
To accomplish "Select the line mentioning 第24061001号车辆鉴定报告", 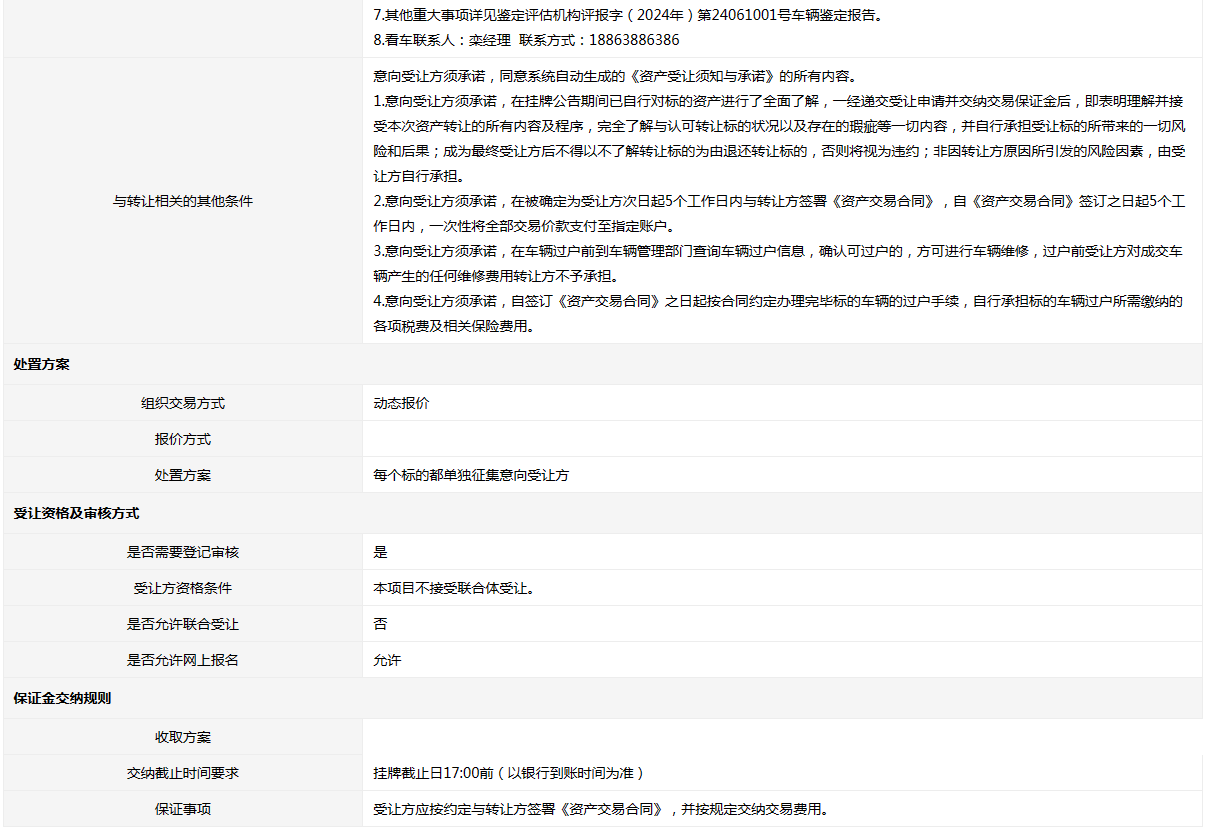I will [x=627, y=15].
